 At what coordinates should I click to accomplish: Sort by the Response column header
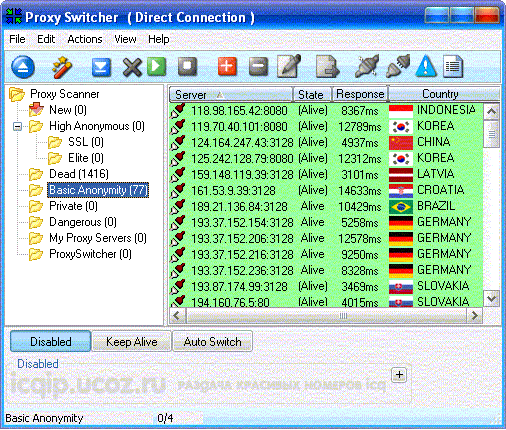pos(360,94)
